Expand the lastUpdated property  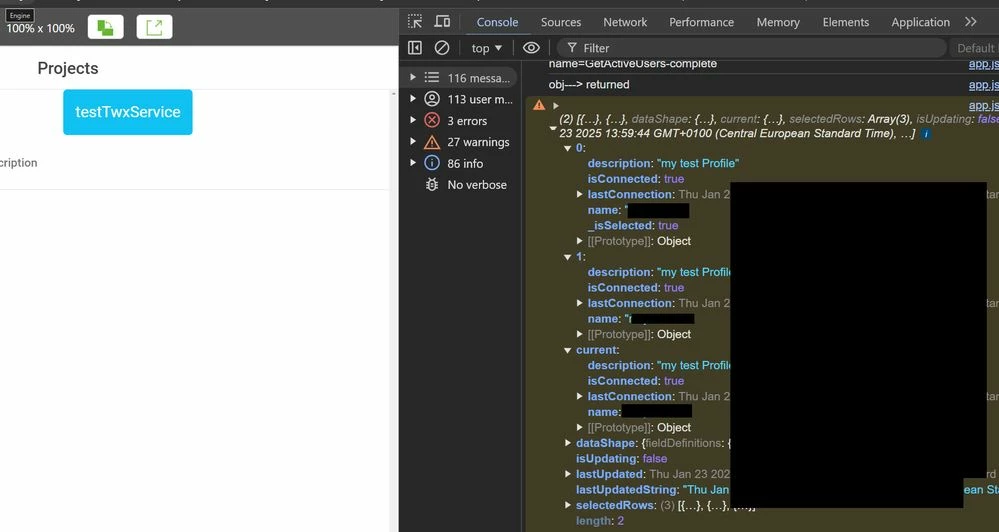pyautogui.click(x=568, y=474)
